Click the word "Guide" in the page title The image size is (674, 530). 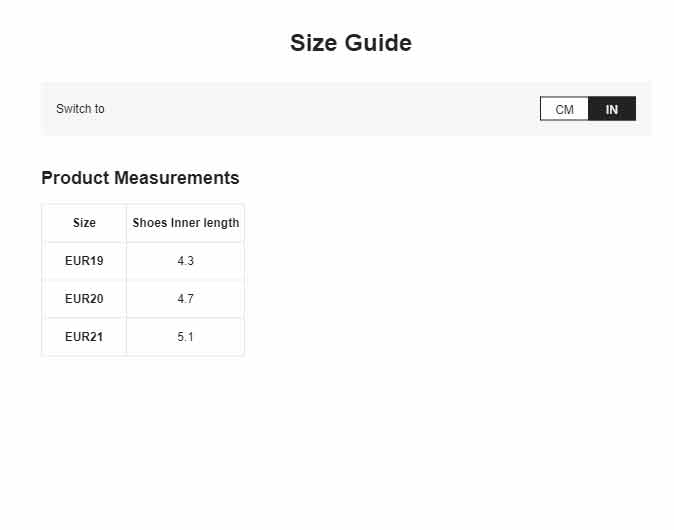click(378, 43)
